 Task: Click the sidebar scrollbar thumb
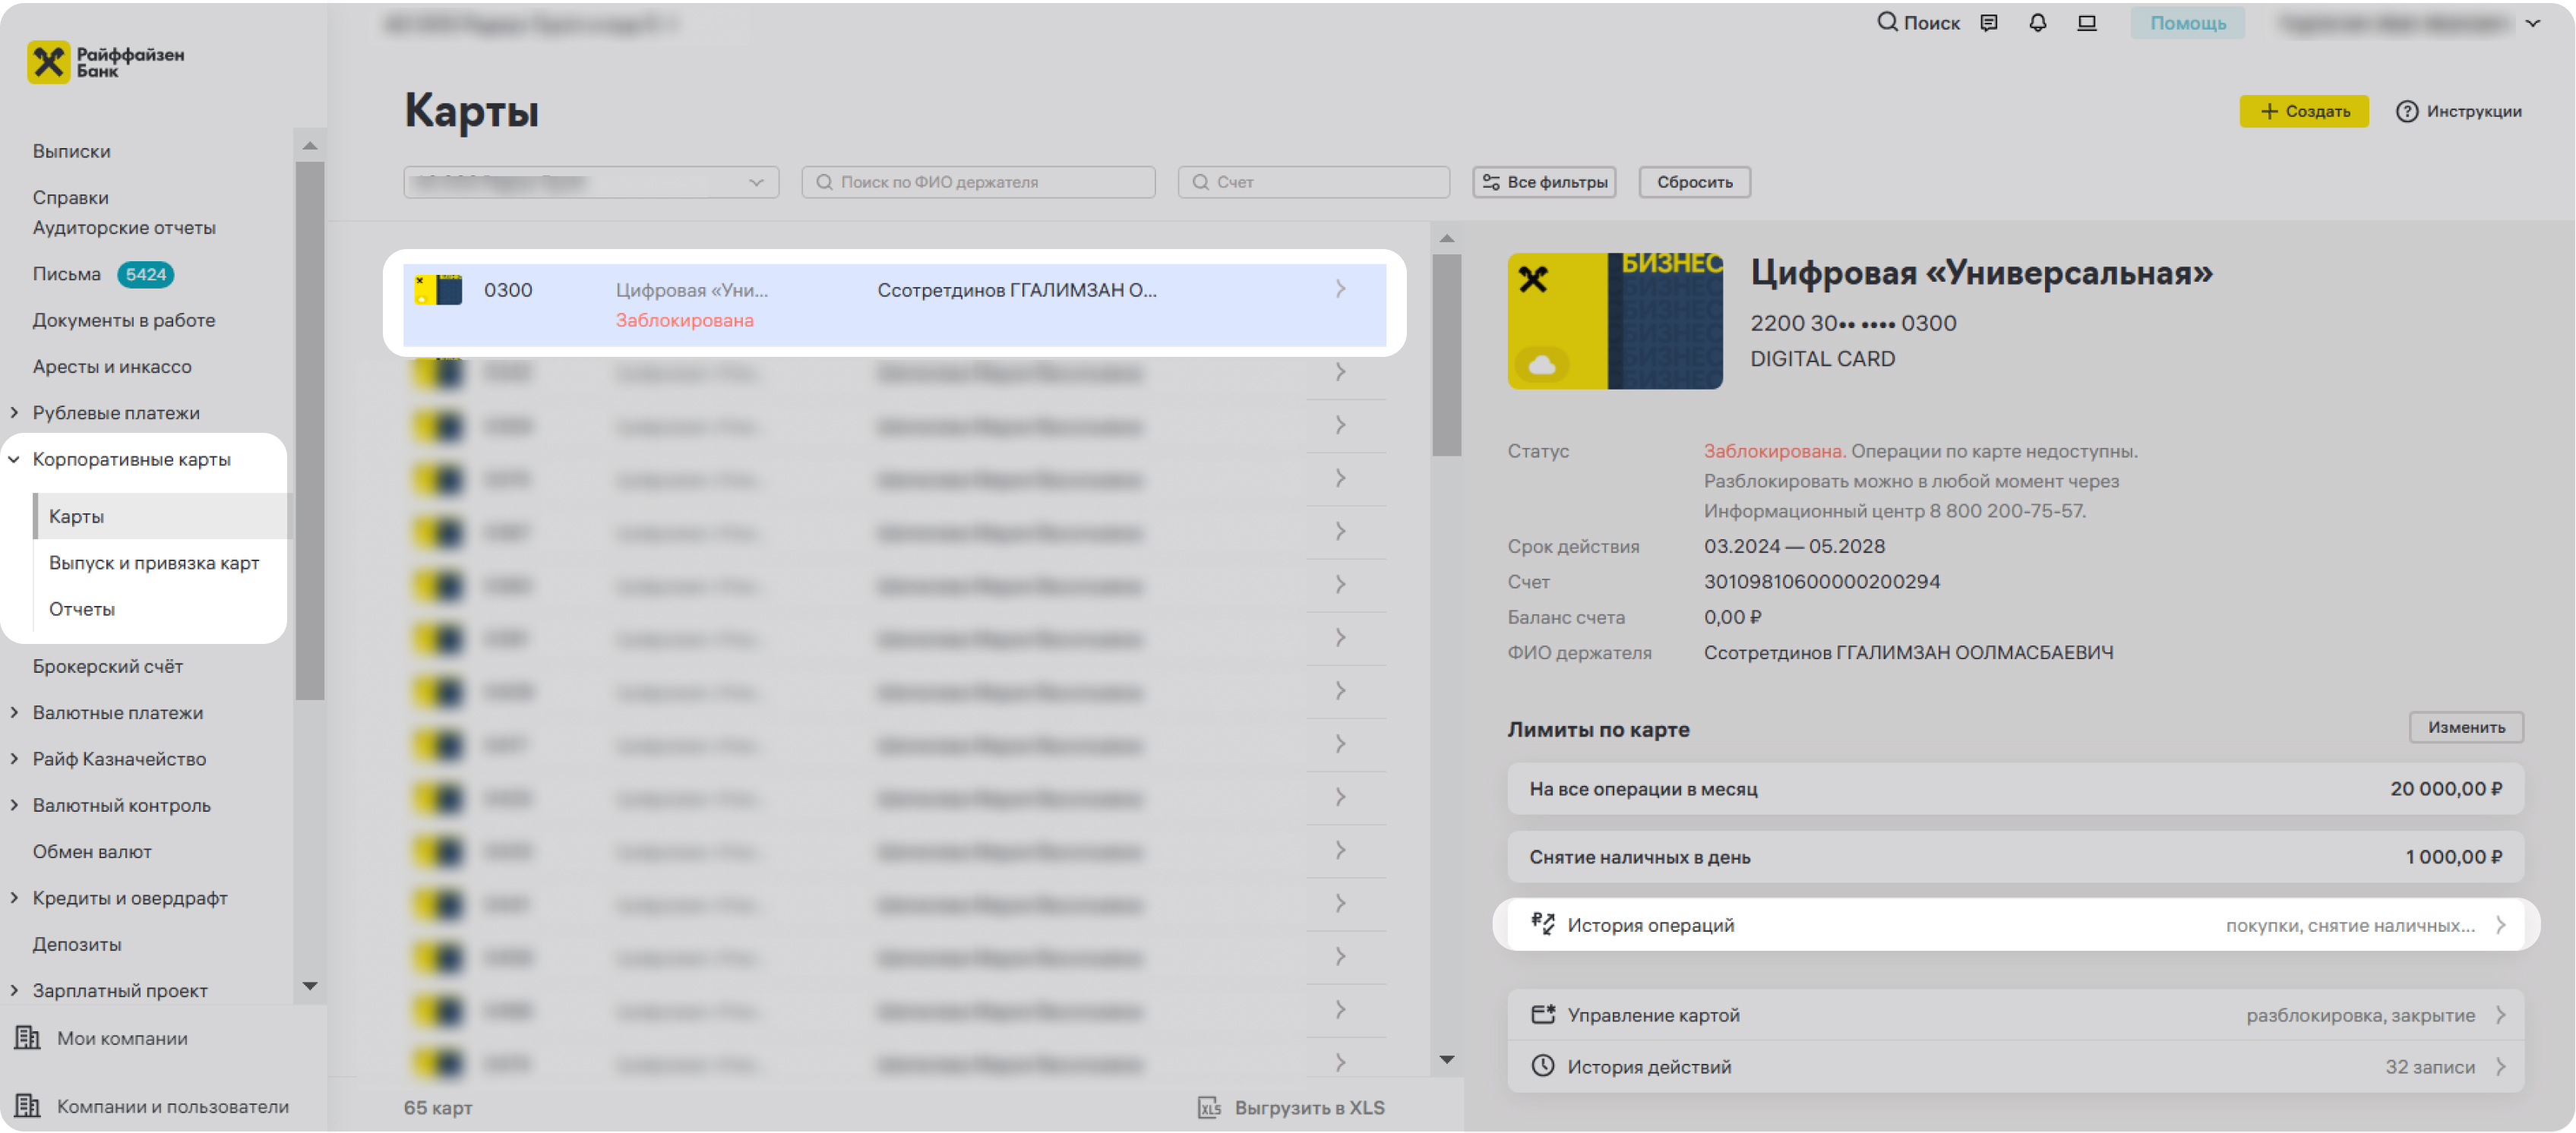tap(310, 430)
